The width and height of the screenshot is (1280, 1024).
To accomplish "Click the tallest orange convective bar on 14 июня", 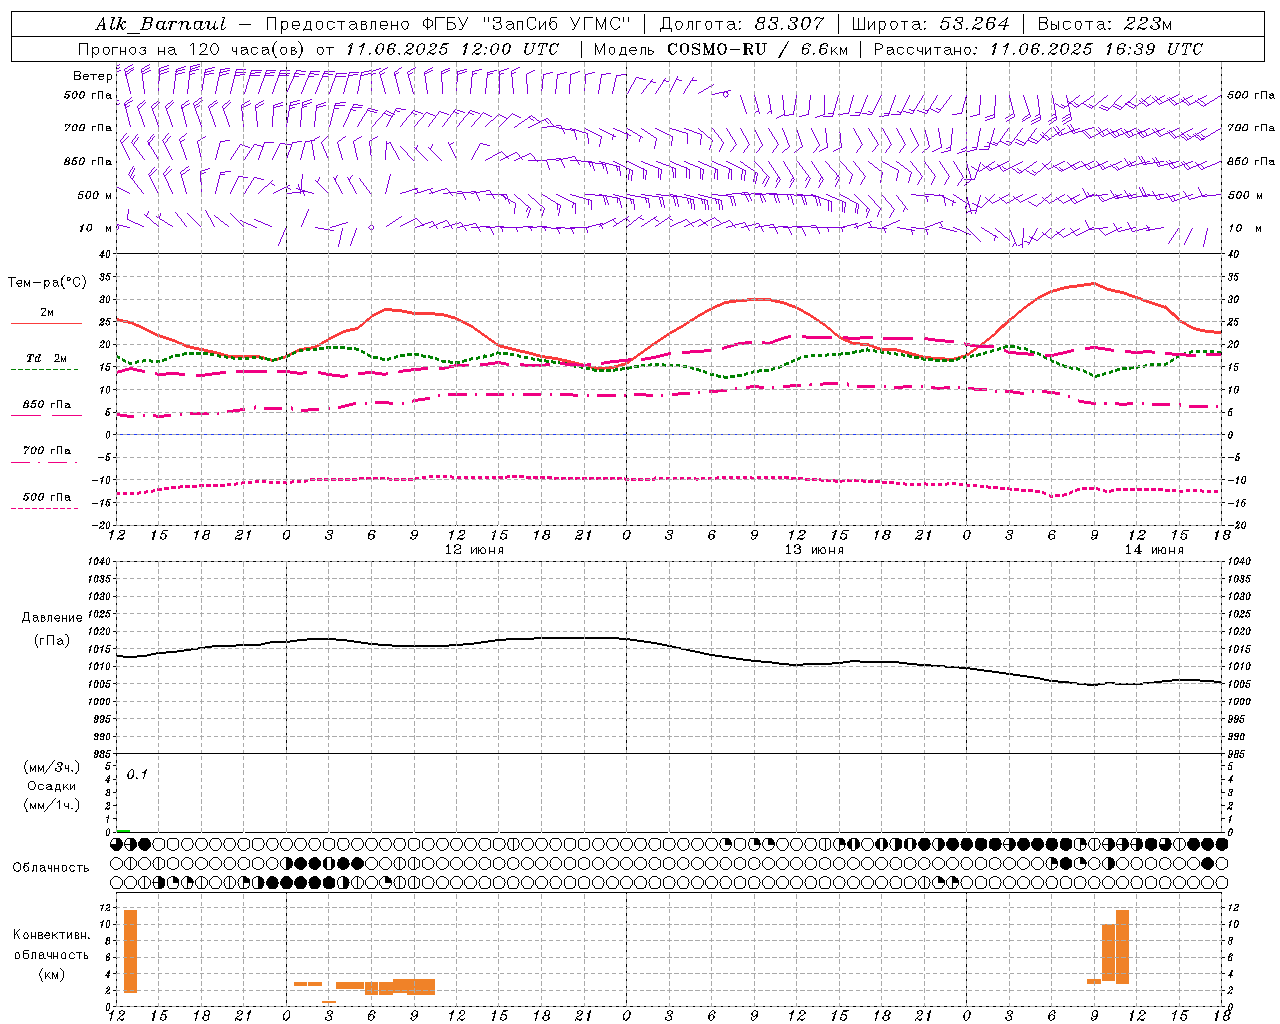I will point(1122,947).
